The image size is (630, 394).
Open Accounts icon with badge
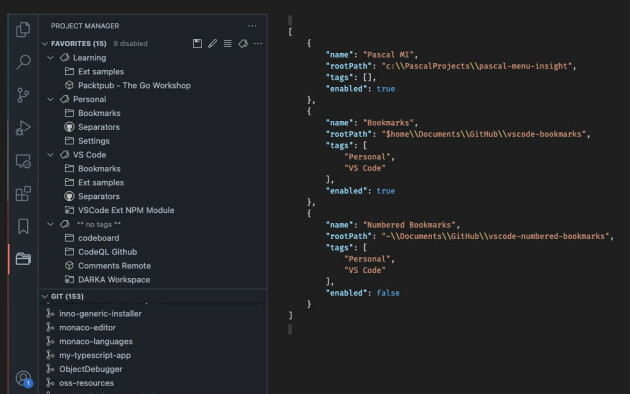tap(24, 378)
